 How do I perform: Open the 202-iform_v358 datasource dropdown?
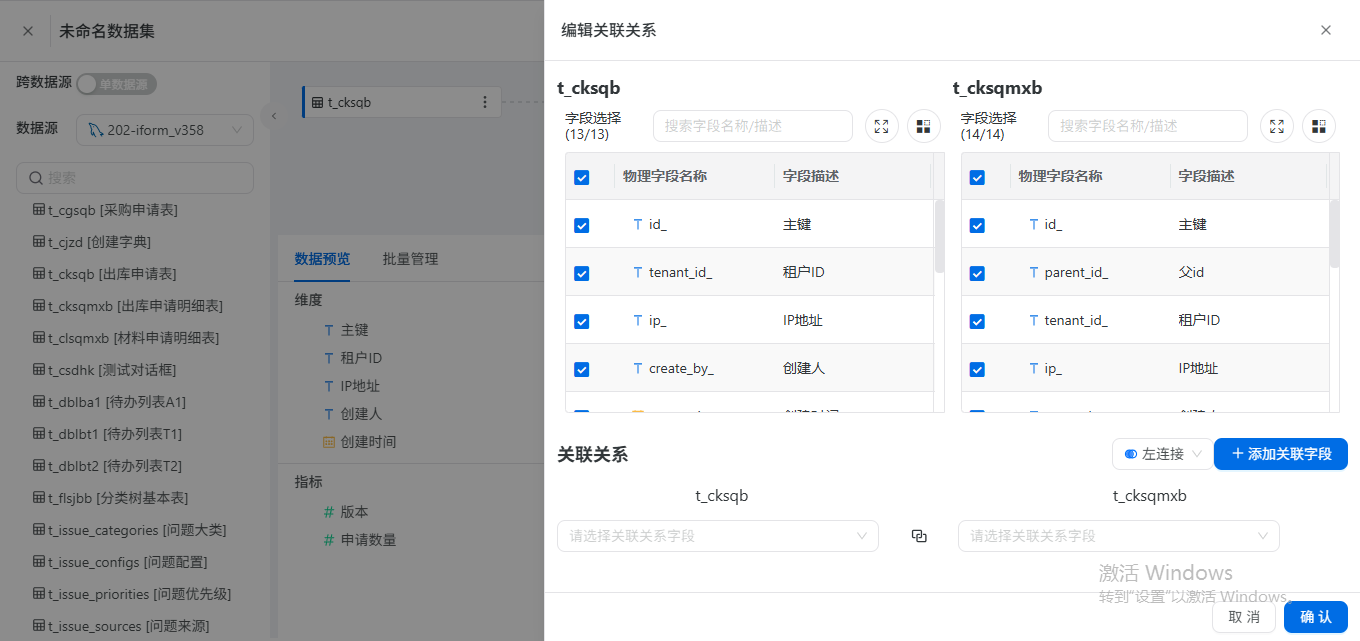click(x=165, y=130)
